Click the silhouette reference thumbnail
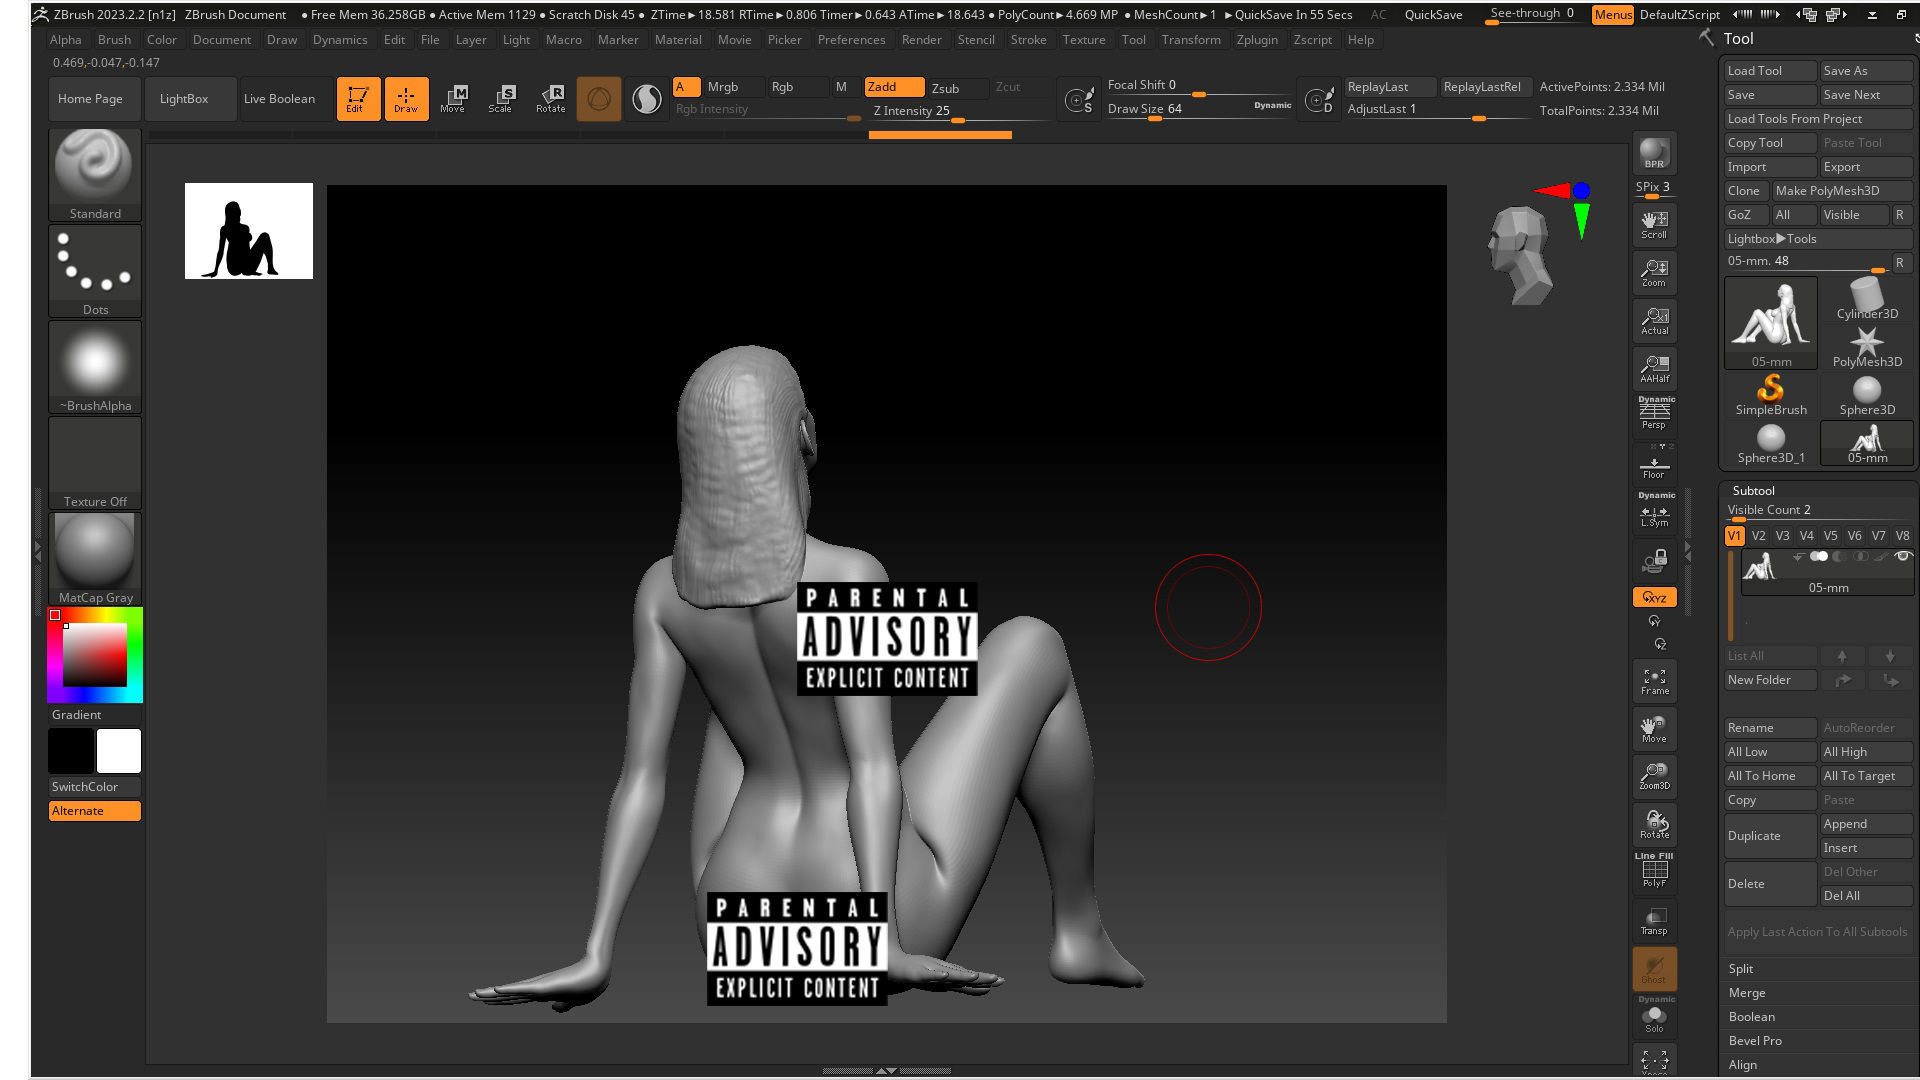This screenshot has width=1920, height=1080. click(249, 231)
